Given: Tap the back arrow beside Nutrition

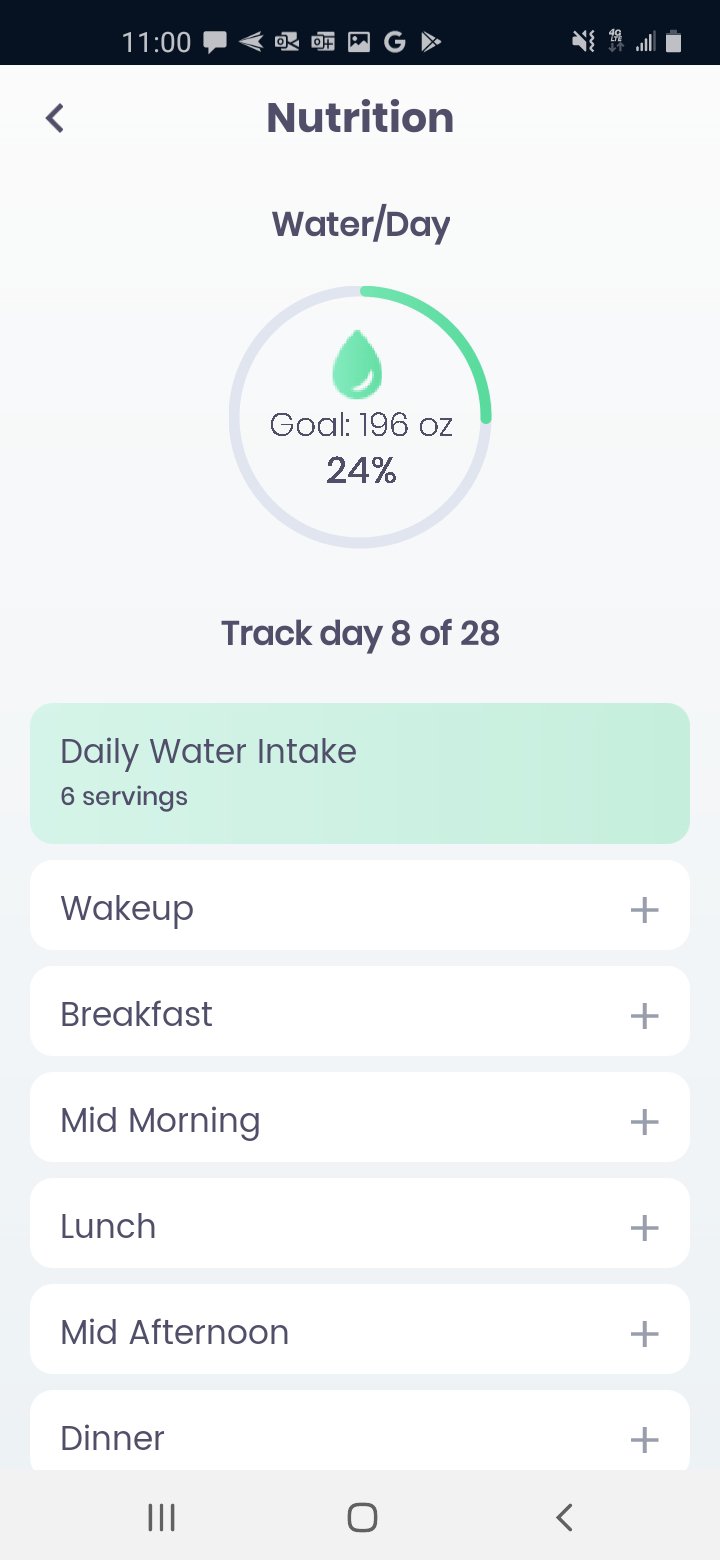Looking at the screenshot, I should pos(55,118).
